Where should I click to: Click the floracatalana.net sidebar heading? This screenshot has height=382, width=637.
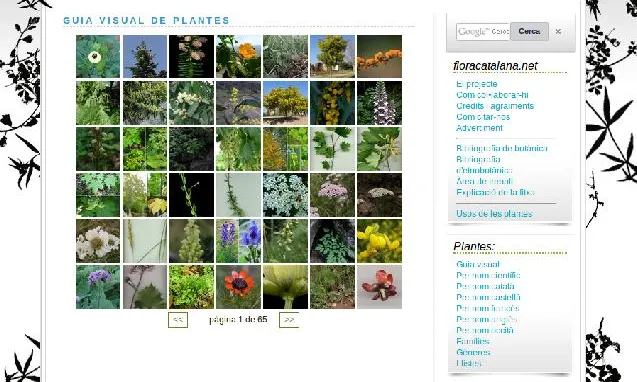click(495, 66)
